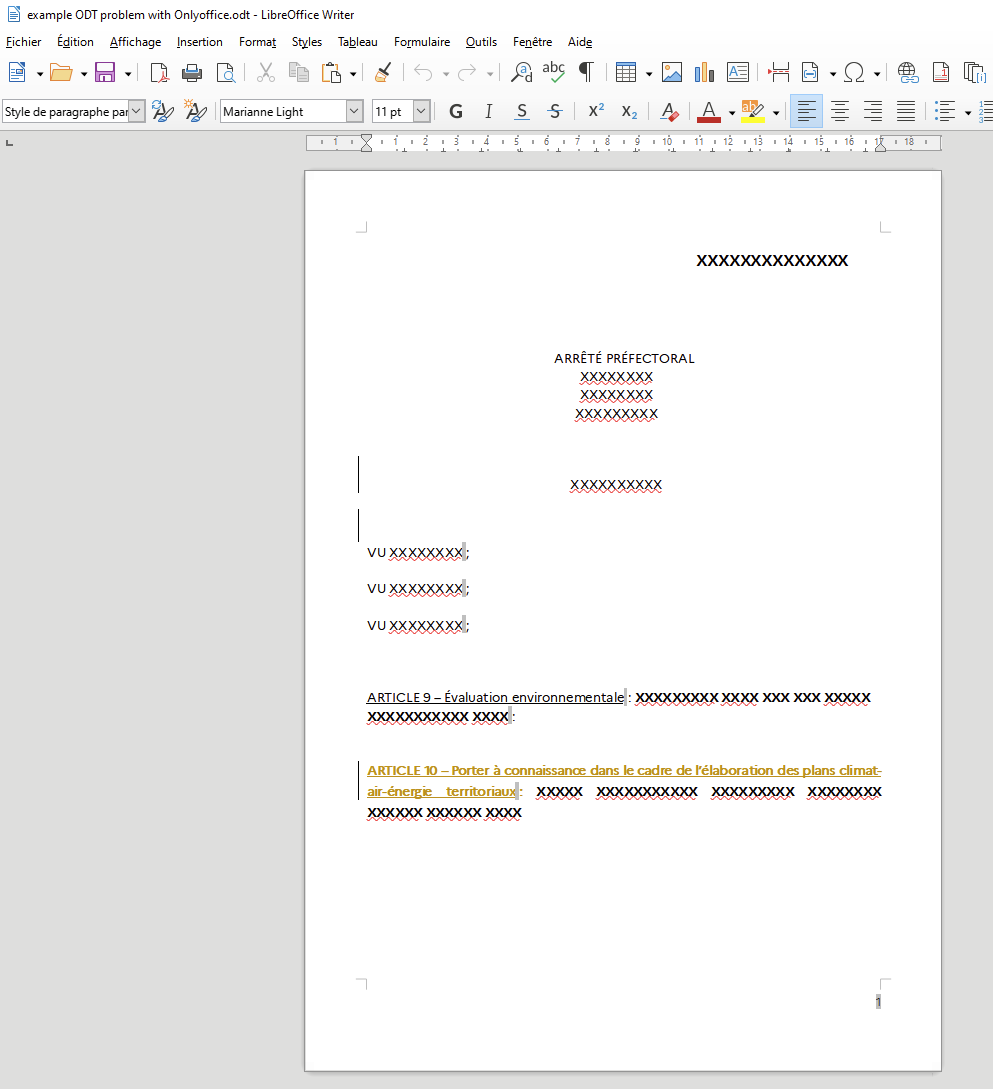993x1089 pixels.
Task: Expand the paste options dropdown arrow
Action: click(x=351, y=72)
